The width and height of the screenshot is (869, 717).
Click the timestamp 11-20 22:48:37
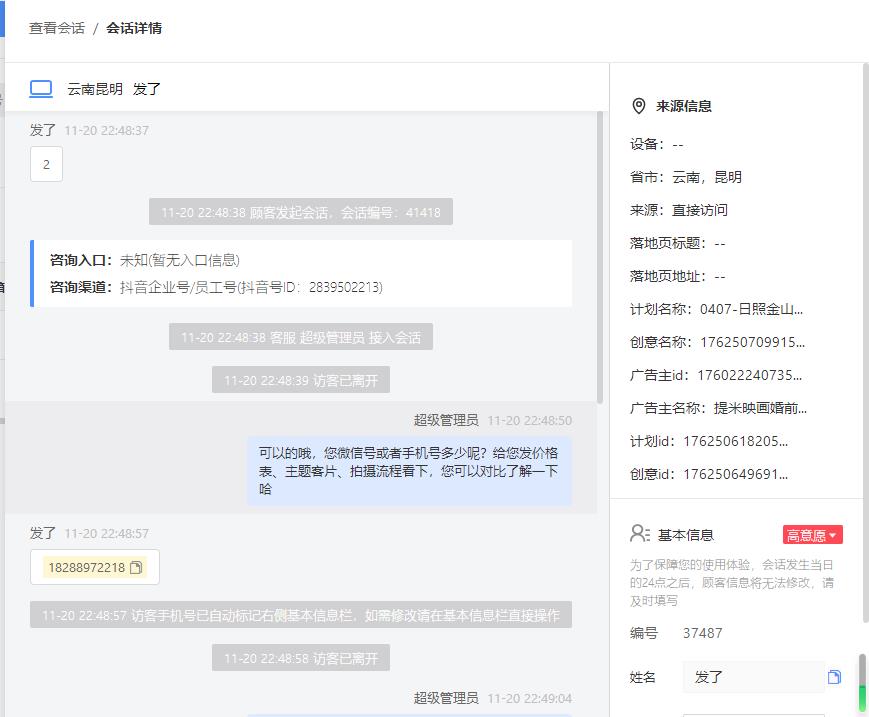106,130
